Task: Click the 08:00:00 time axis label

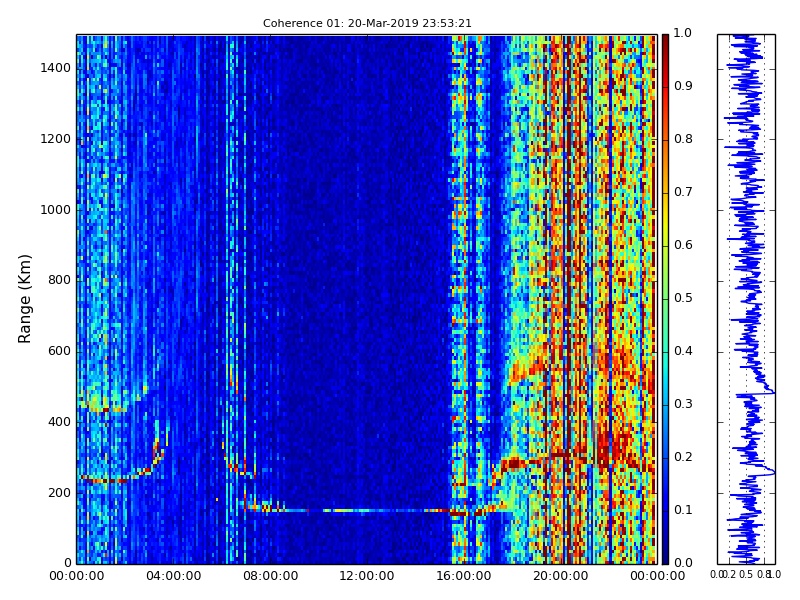Action: coord(270,576)
